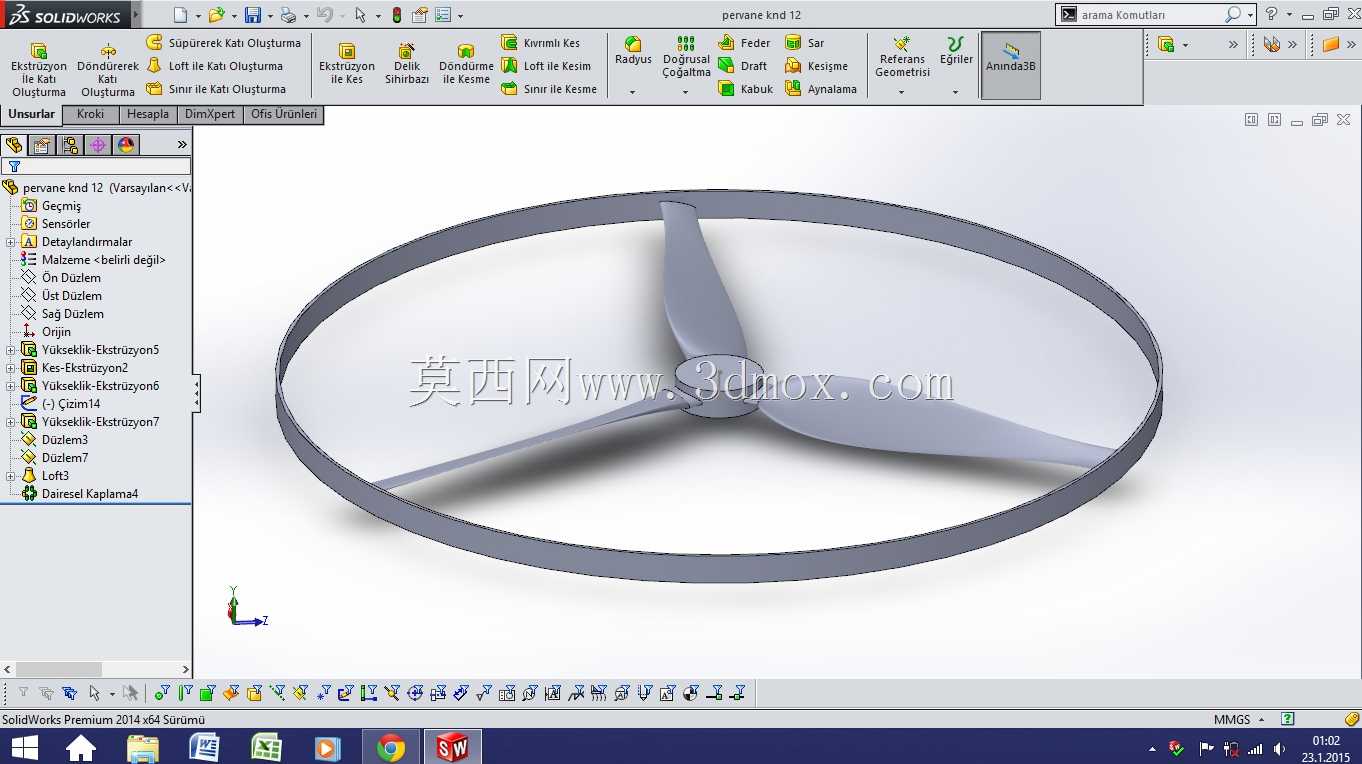Expand the Detaylandırmalar tree node
Image resolution: width=1362 pixels, height=764 pixels.
point(11,242)
